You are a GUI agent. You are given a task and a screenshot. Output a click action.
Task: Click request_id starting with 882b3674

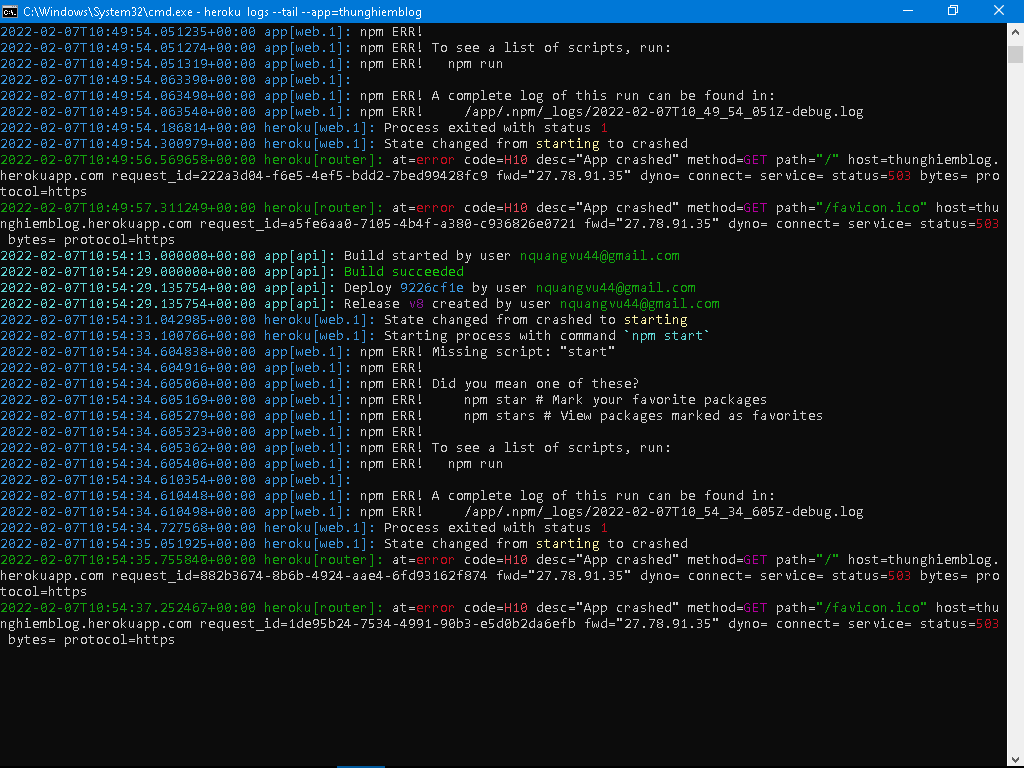pyautogui.click(x=300, y=576)
